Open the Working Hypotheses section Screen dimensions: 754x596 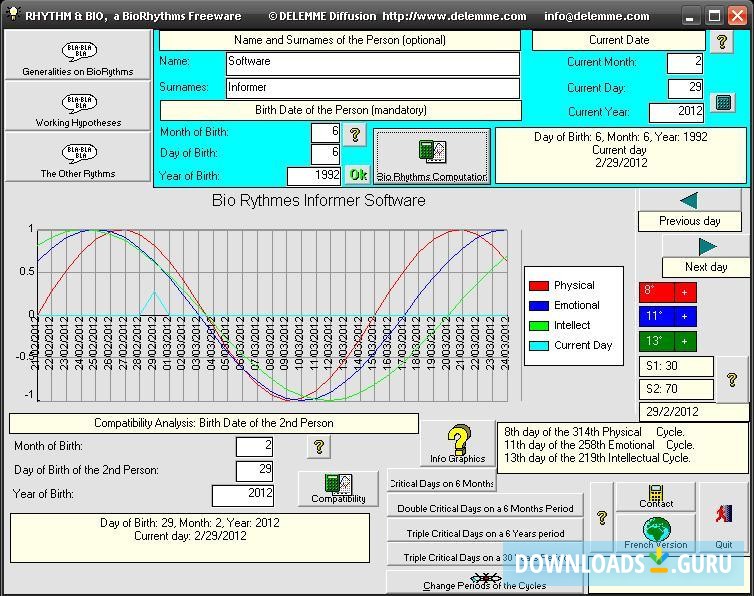[x=77, y=109]
